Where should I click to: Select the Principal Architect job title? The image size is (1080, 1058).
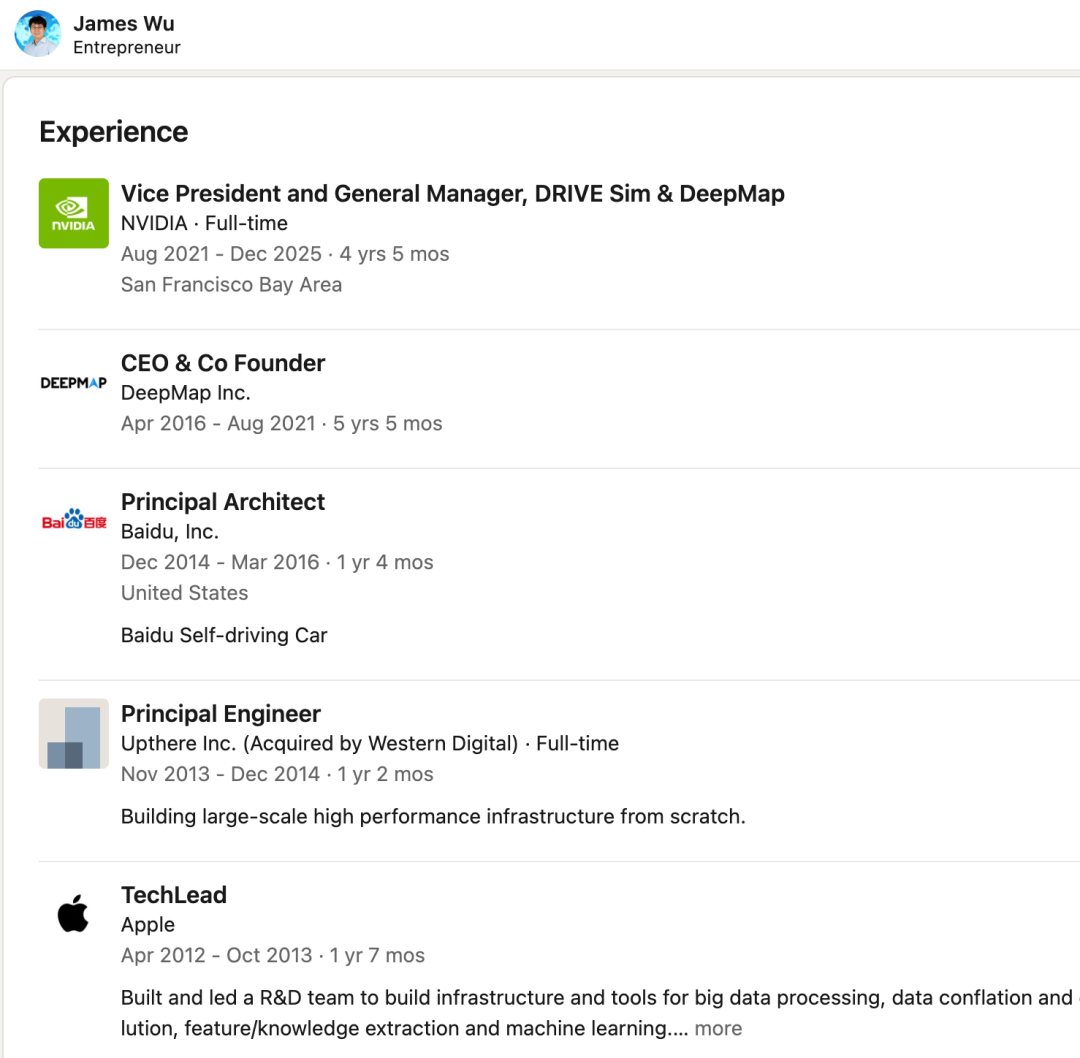point(223,502)
